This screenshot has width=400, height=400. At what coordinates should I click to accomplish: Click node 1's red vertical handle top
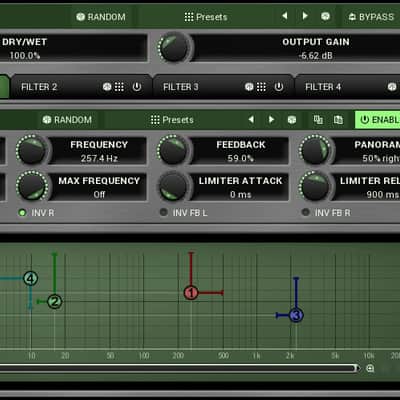pos(191,254)
